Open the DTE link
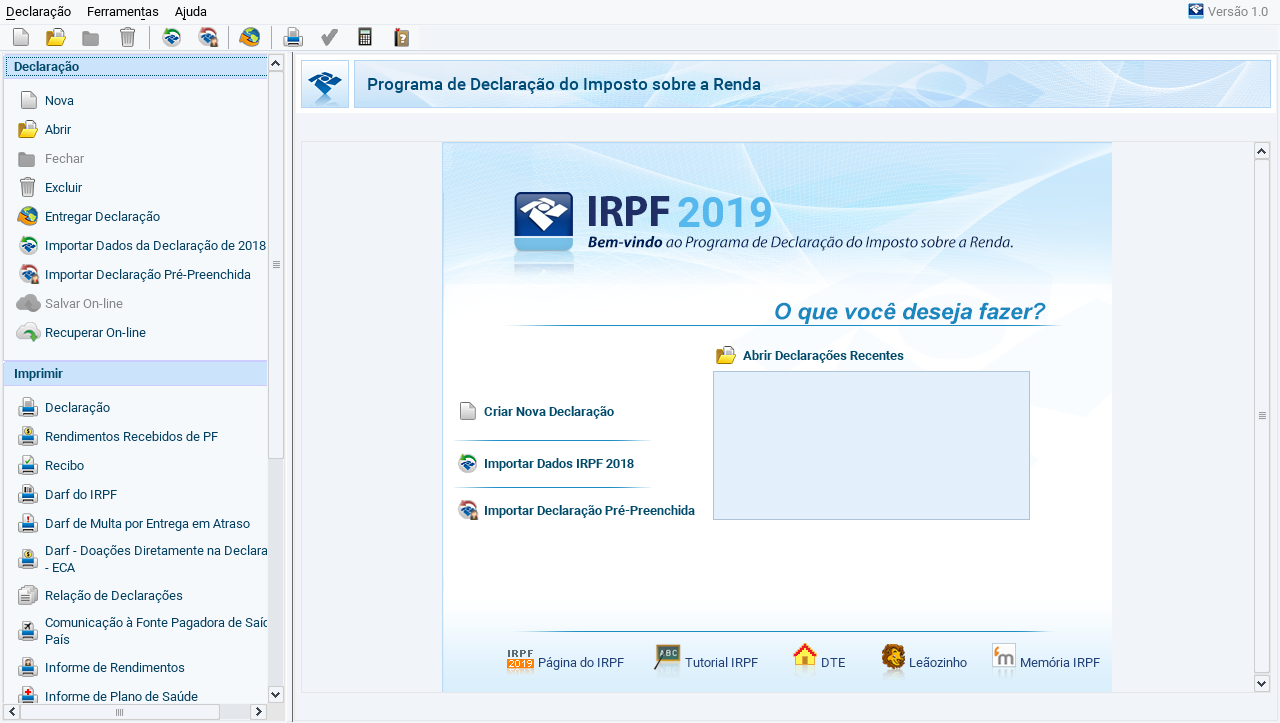Viewport: 1280px width, 723px height. click(x=833, y=663)
